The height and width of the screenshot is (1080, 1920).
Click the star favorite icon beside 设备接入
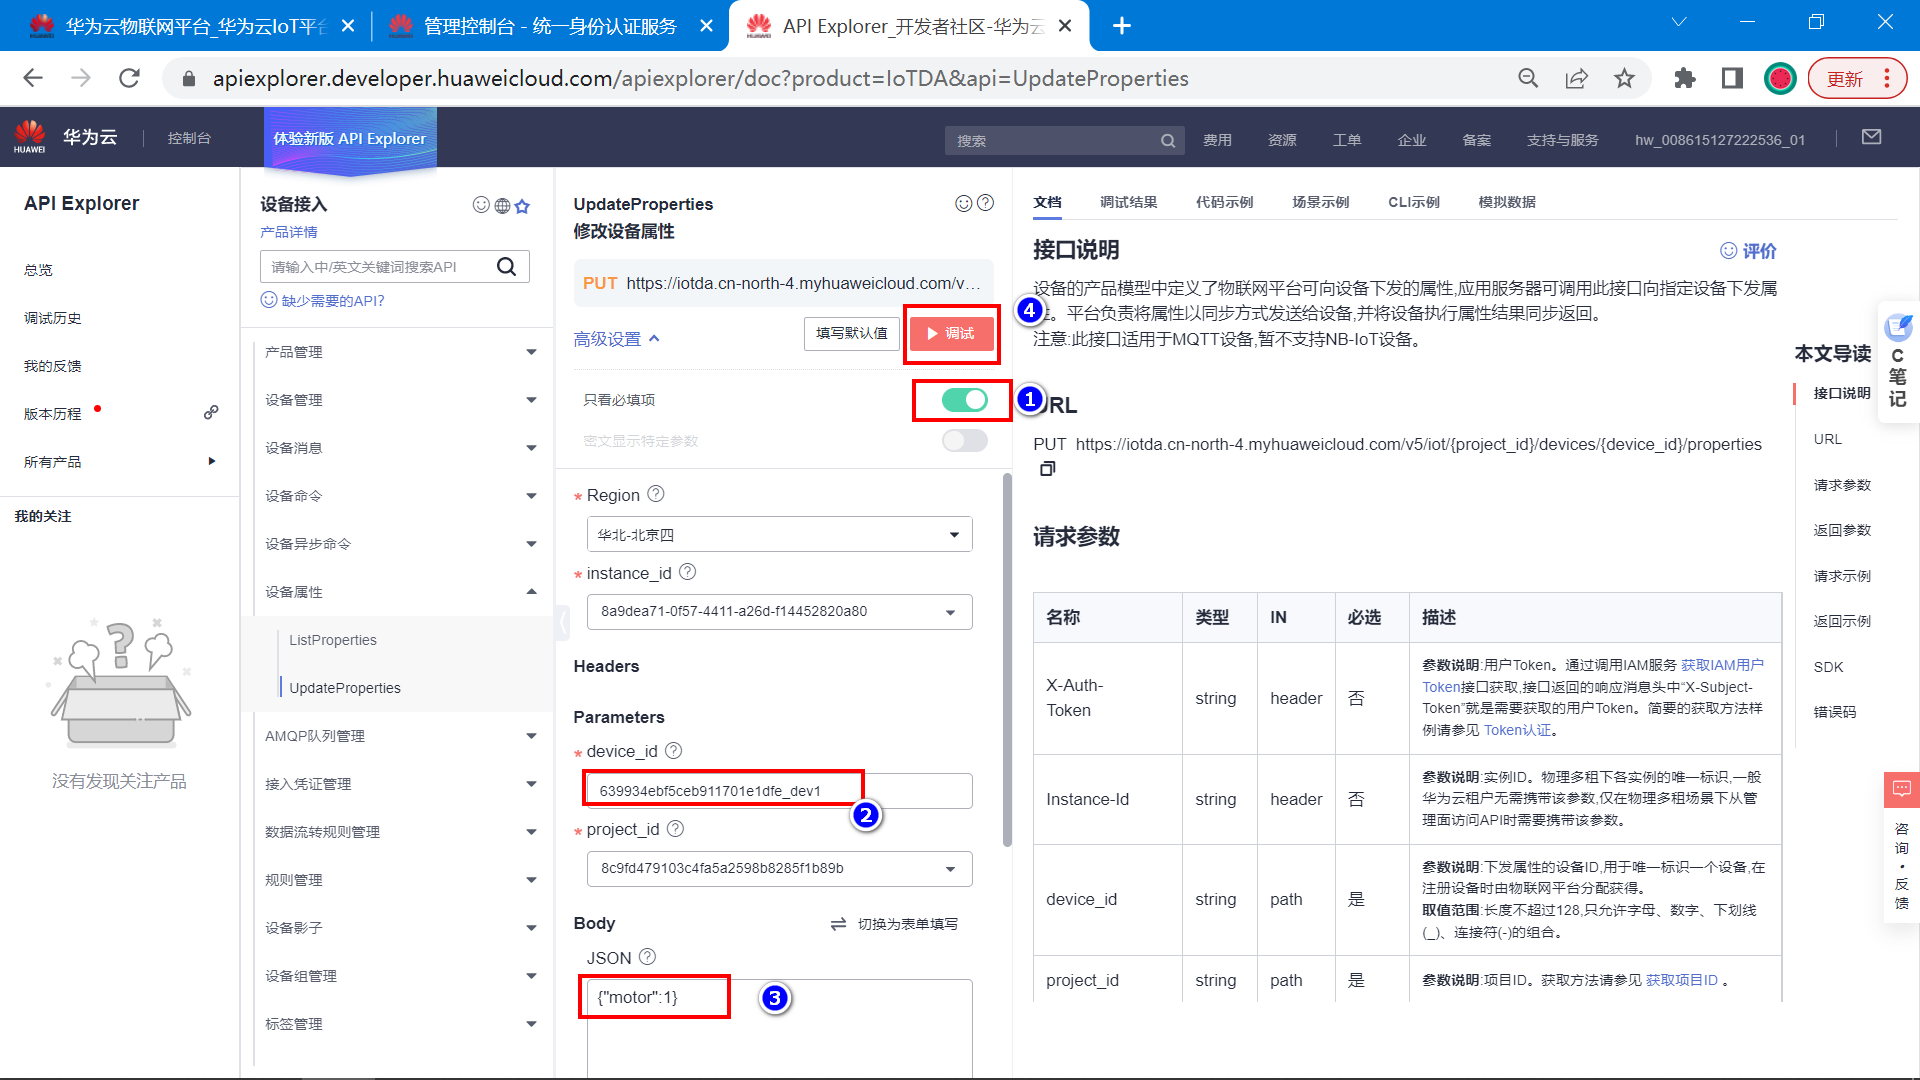pyautogui.click(x=522, y=206)
